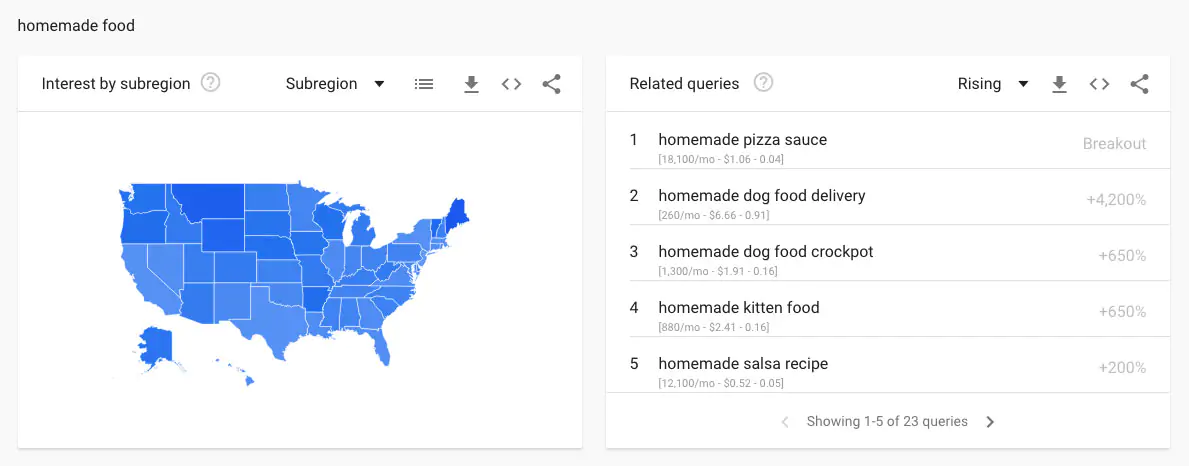Open homemade salsa recipe query
The image size is (1189, 466).
[x=743, y=364]
